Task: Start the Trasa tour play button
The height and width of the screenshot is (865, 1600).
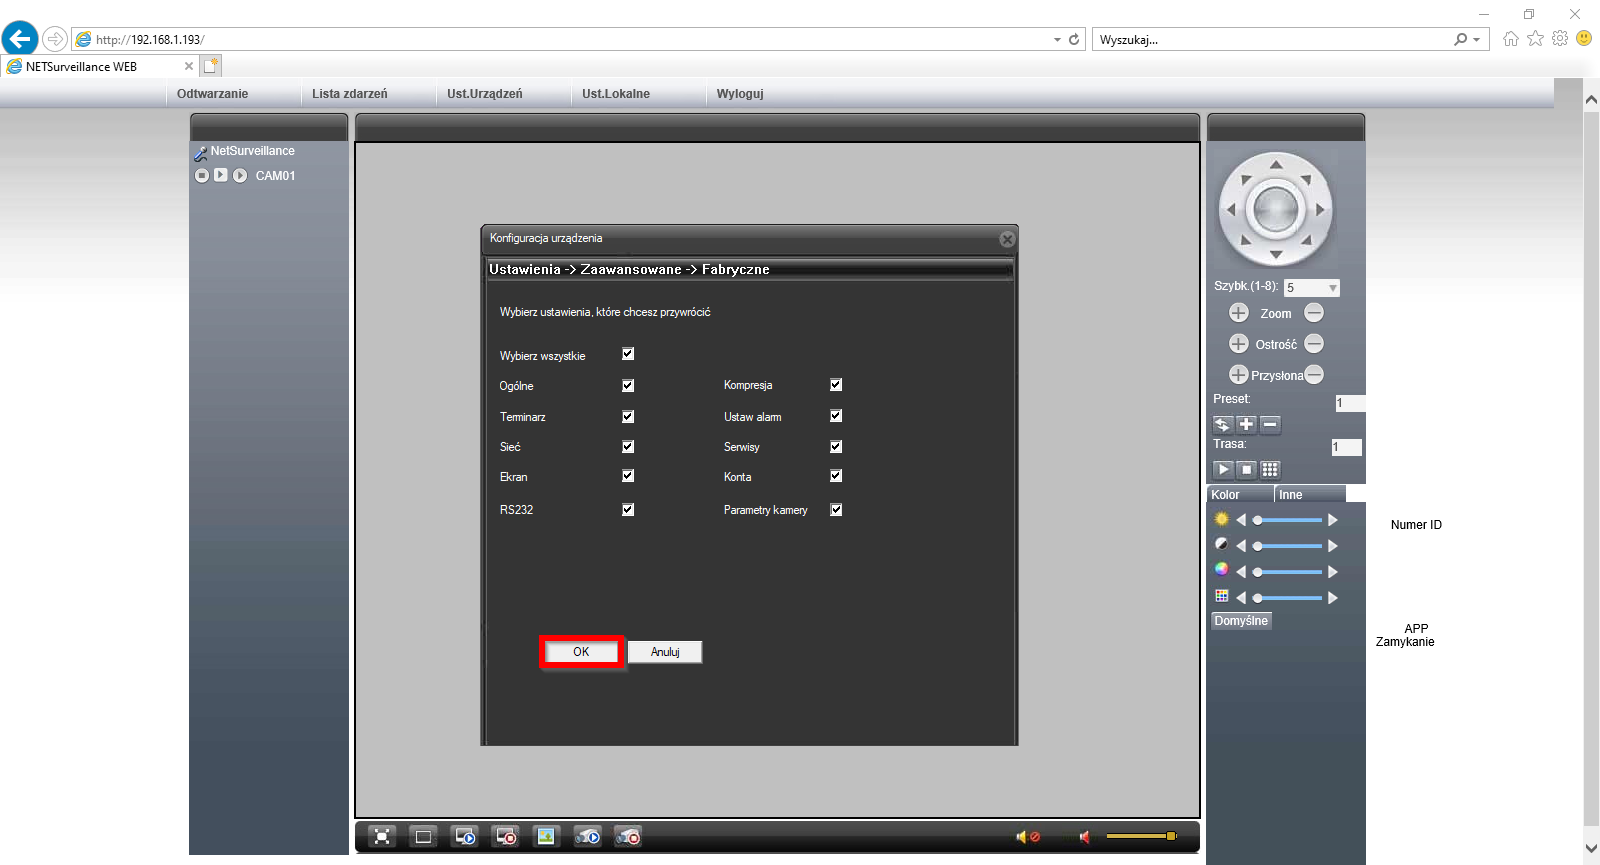Action: tap(1222, 469)
